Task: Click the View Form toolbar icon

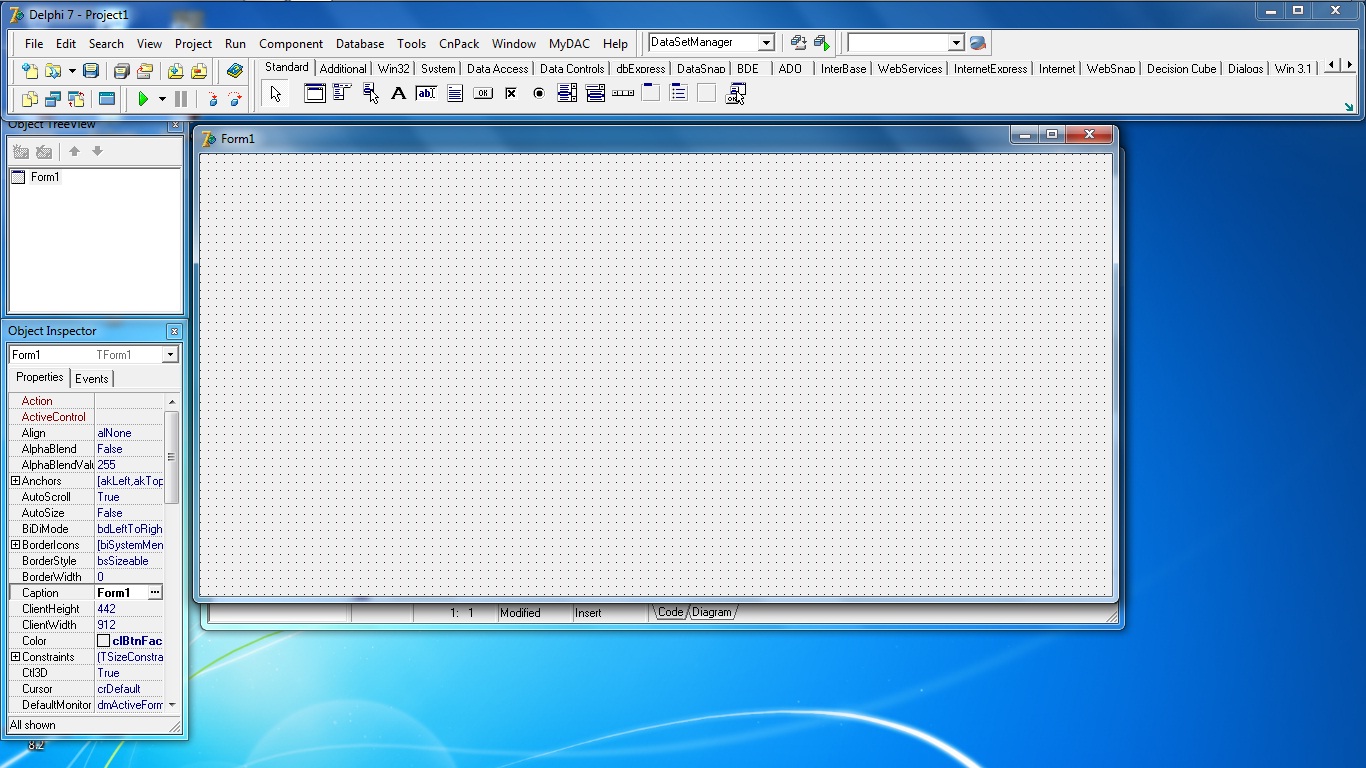Action: click(53, 99)
